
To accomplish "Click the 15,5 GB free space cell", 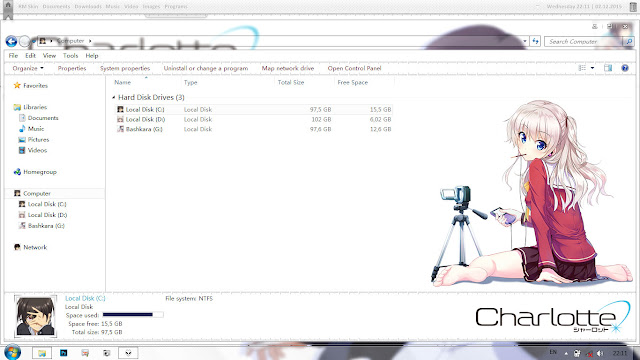I will 381,109.
